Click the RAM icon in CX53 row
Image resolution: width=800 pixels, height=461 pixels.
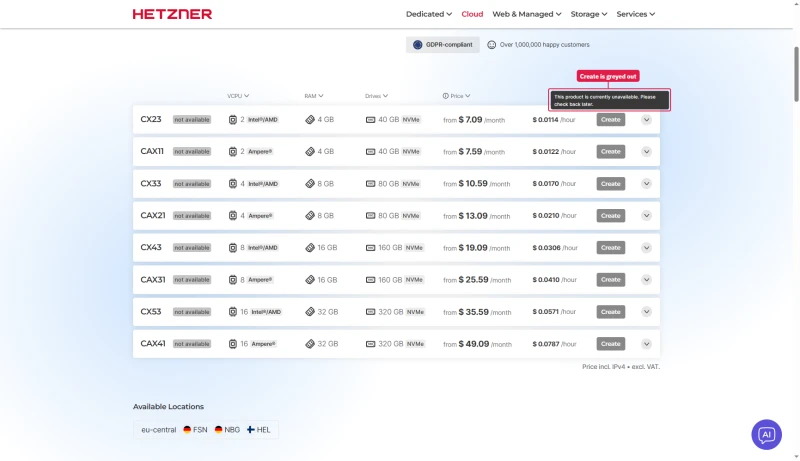click(x=310, y=312)
